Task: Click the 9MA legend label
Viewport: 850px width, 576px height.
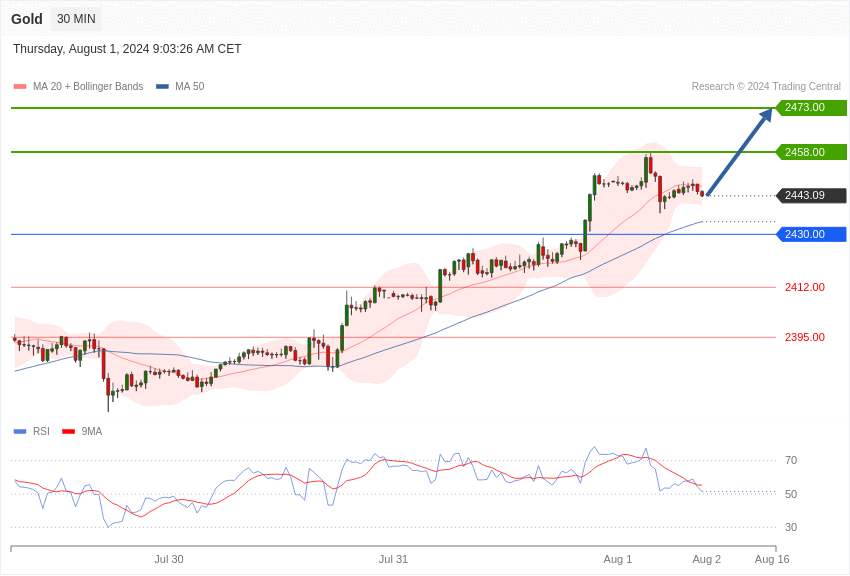Action: click(92, 431)
